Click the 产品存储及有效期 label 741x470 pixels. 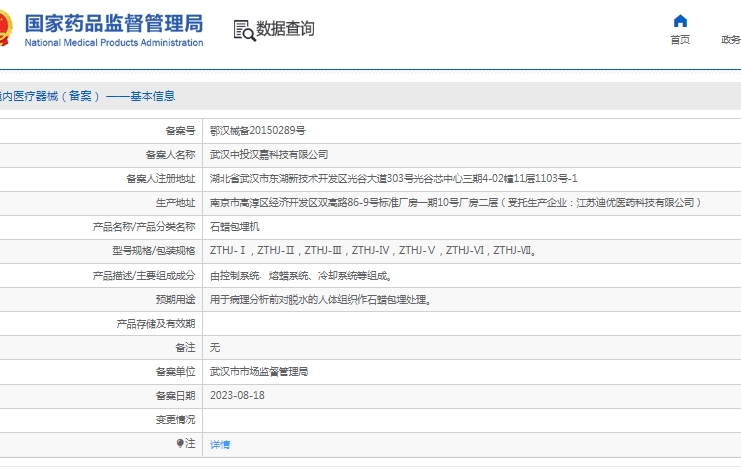pyautogui.click(x=155, y=324)
